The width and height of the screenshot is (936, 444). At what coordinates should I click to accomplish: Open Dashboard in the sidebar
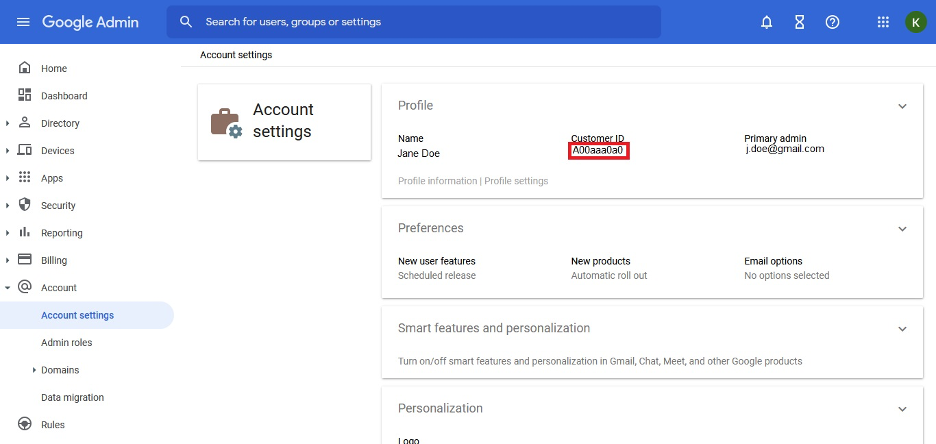(64, 96)
